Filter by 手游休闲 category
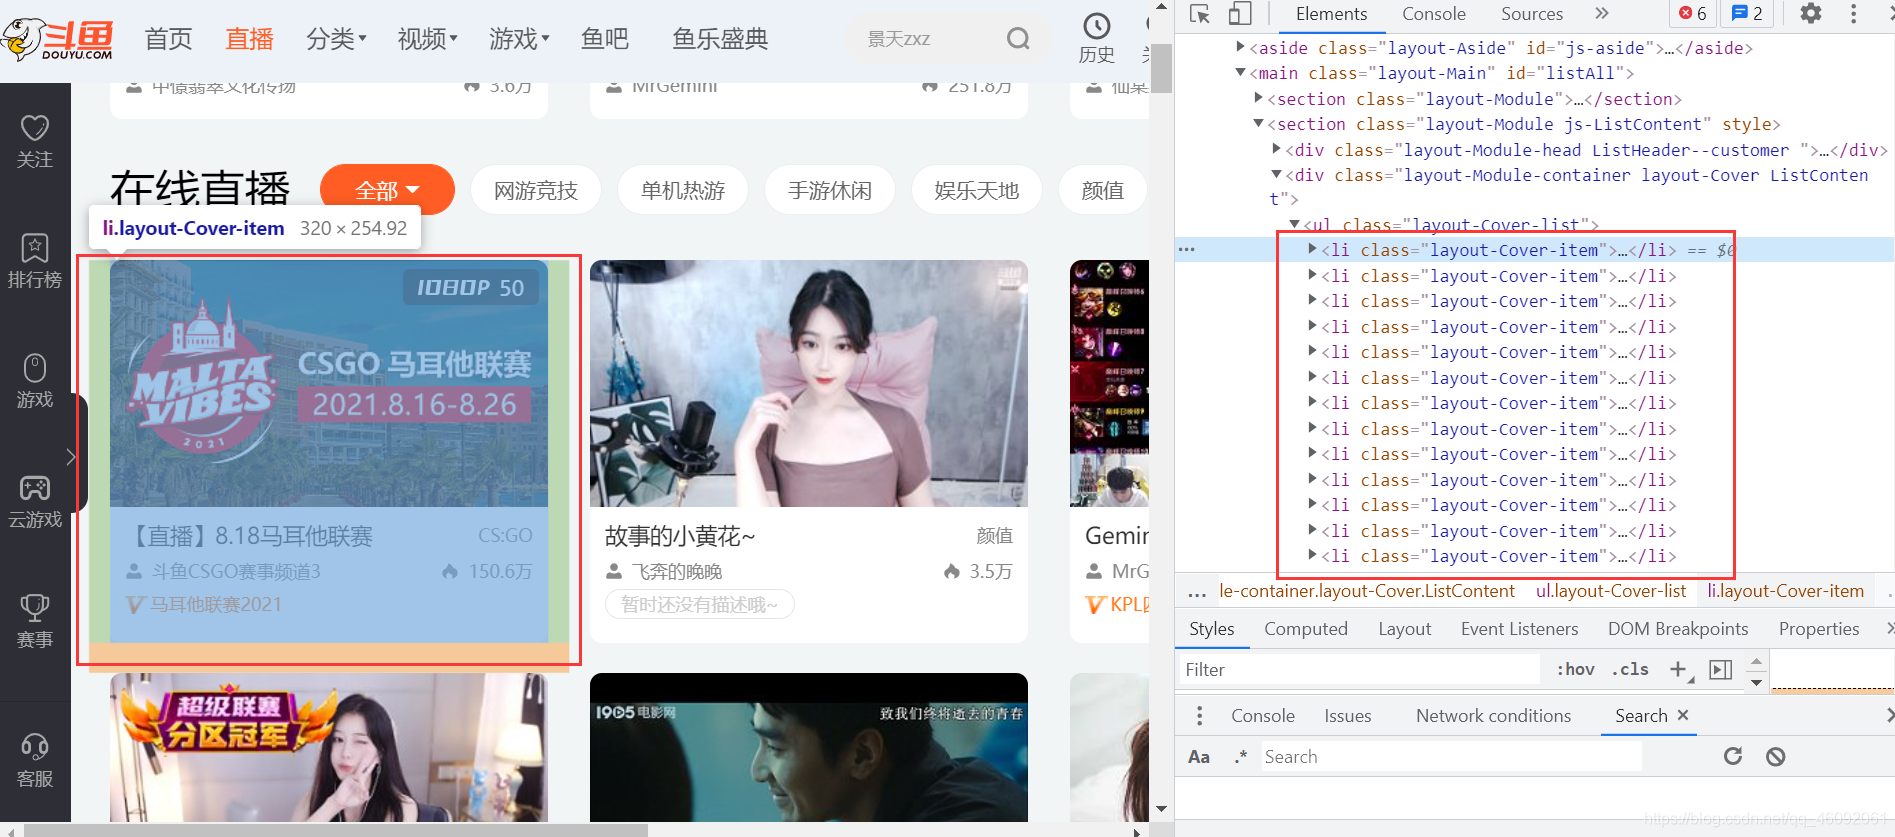The image size is (1895, 837). tap(829, 190)
